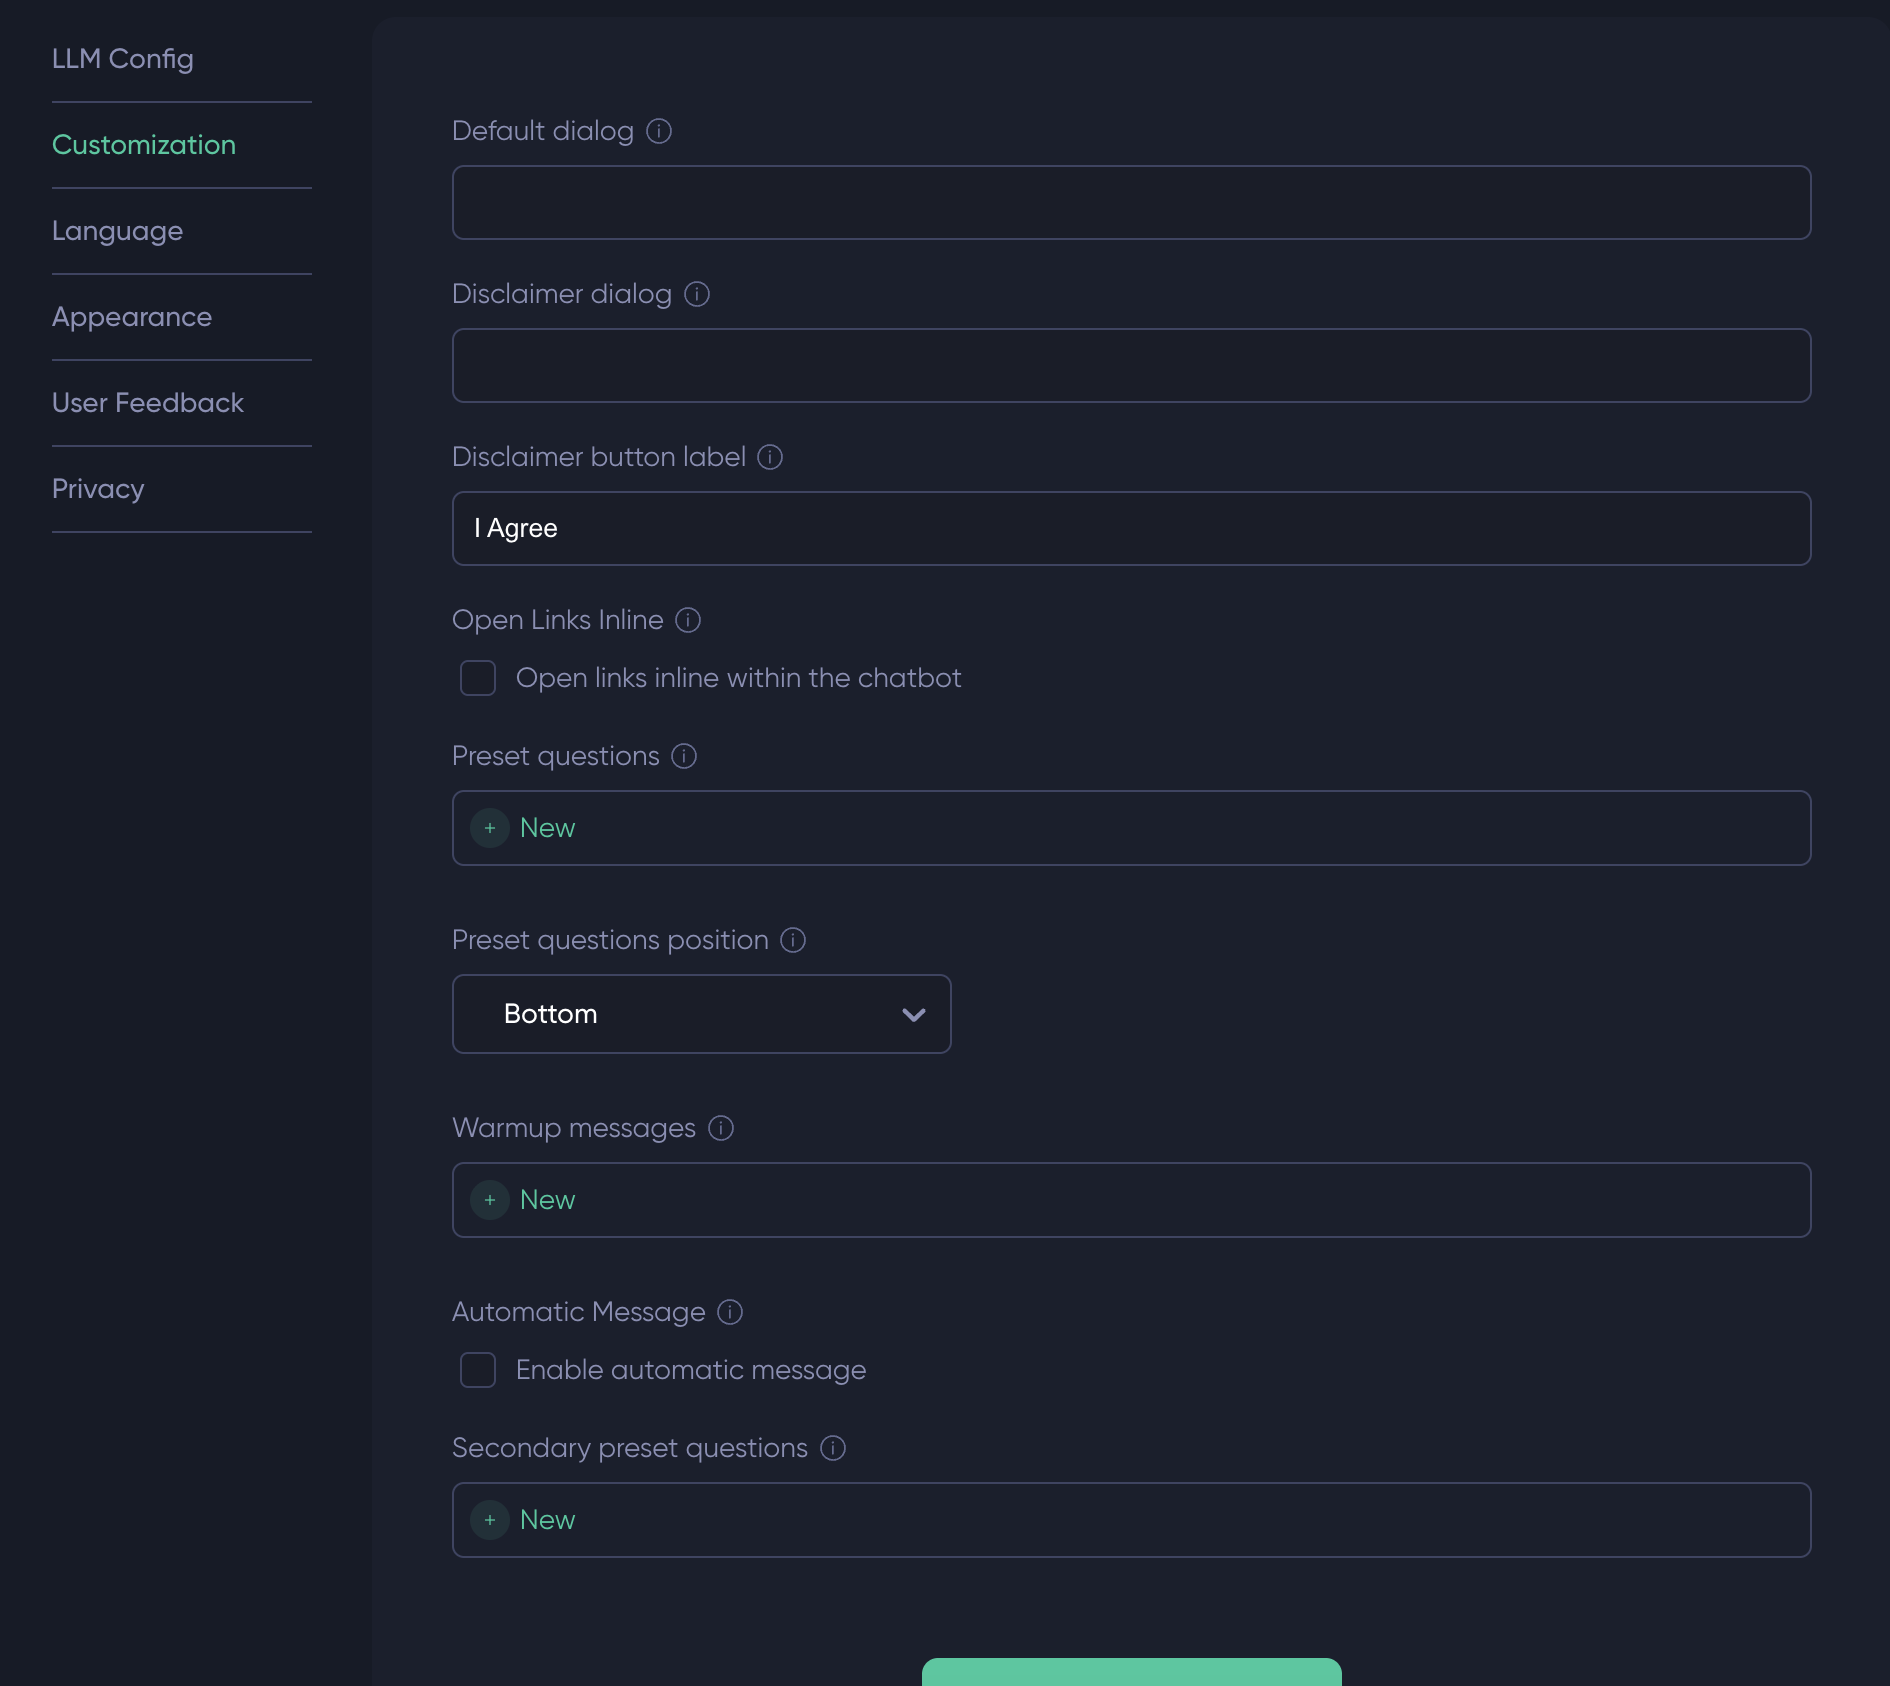
Task: Open the Appearance section
Action: click(x=132, y=317)
